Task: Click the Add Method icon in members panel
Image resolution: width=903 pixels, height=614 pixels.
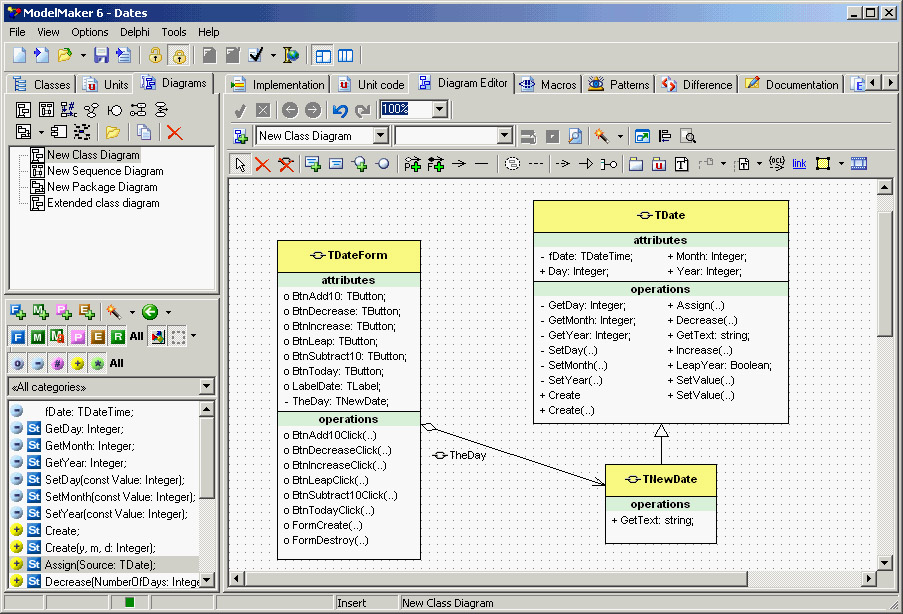Action: click(41, 312)
